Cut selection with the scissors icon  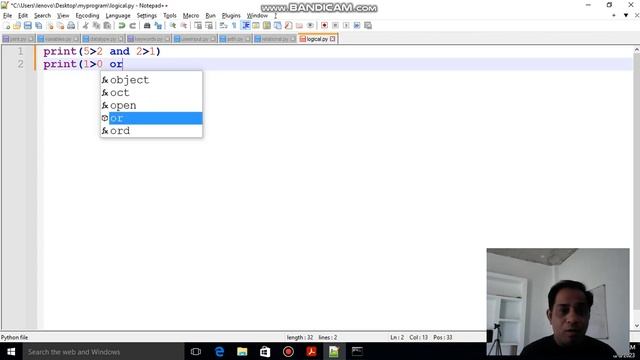[x=85, y=26]
